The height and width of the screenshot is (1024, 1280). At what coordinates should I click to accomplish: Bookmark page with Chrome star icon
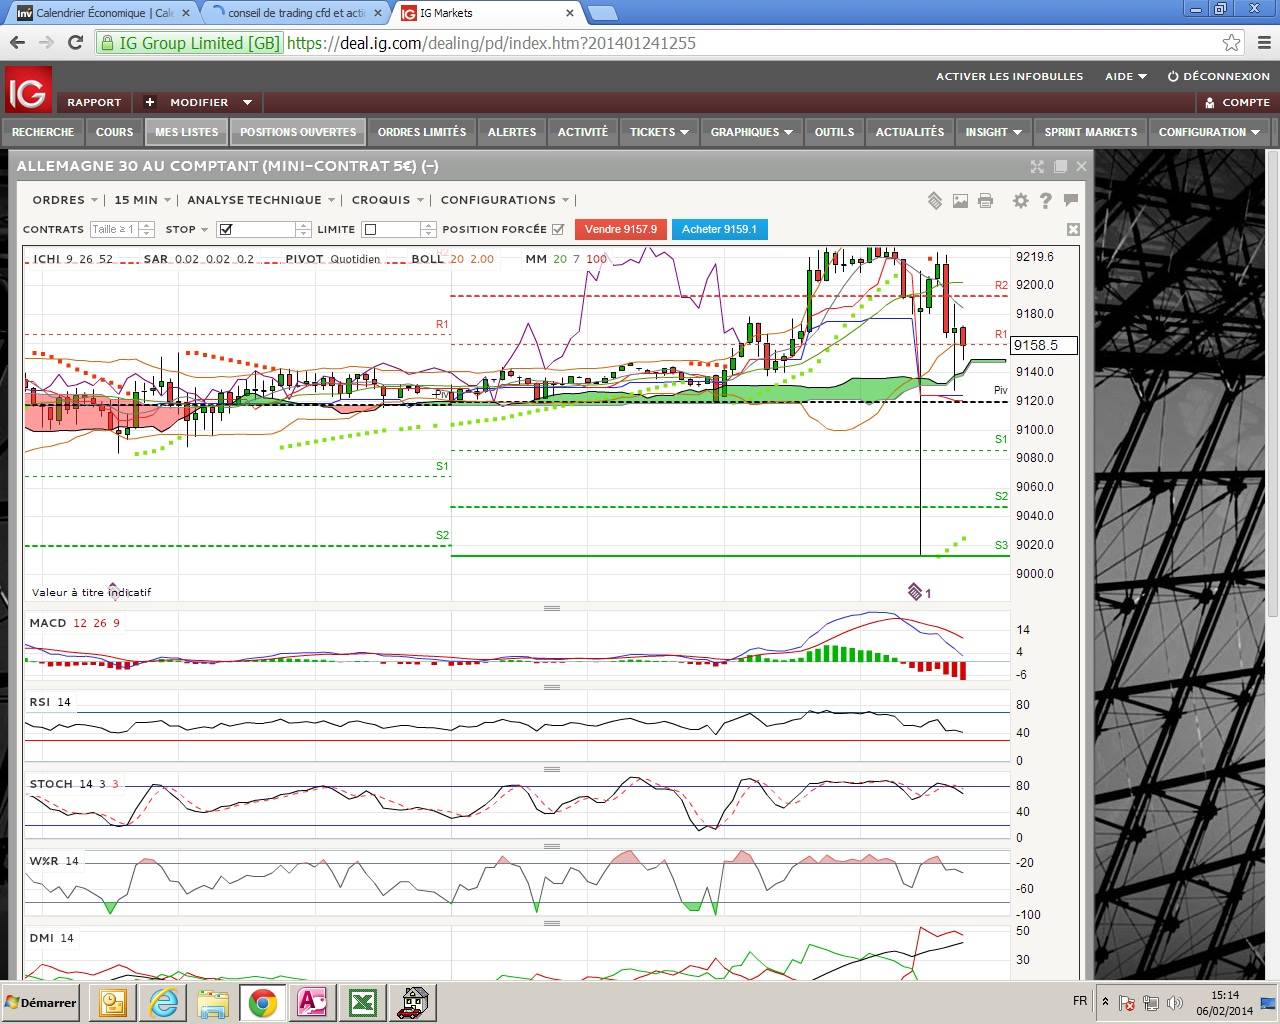pos(1231,43)
